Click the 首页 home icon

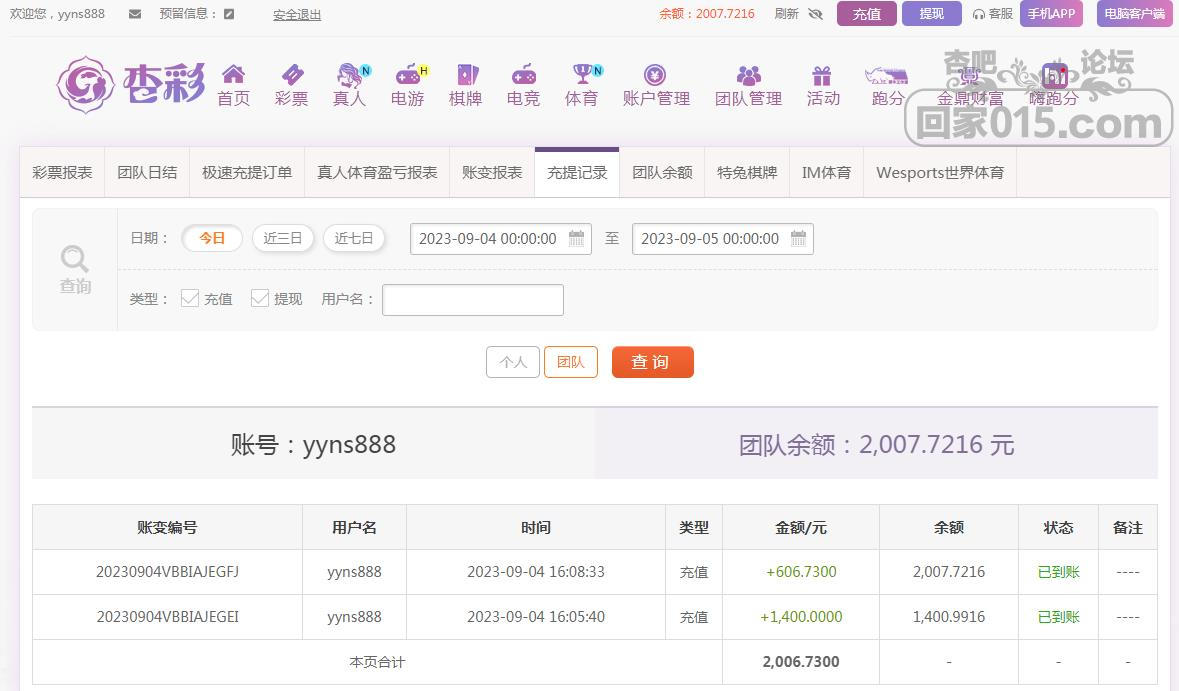coord(233,75)
